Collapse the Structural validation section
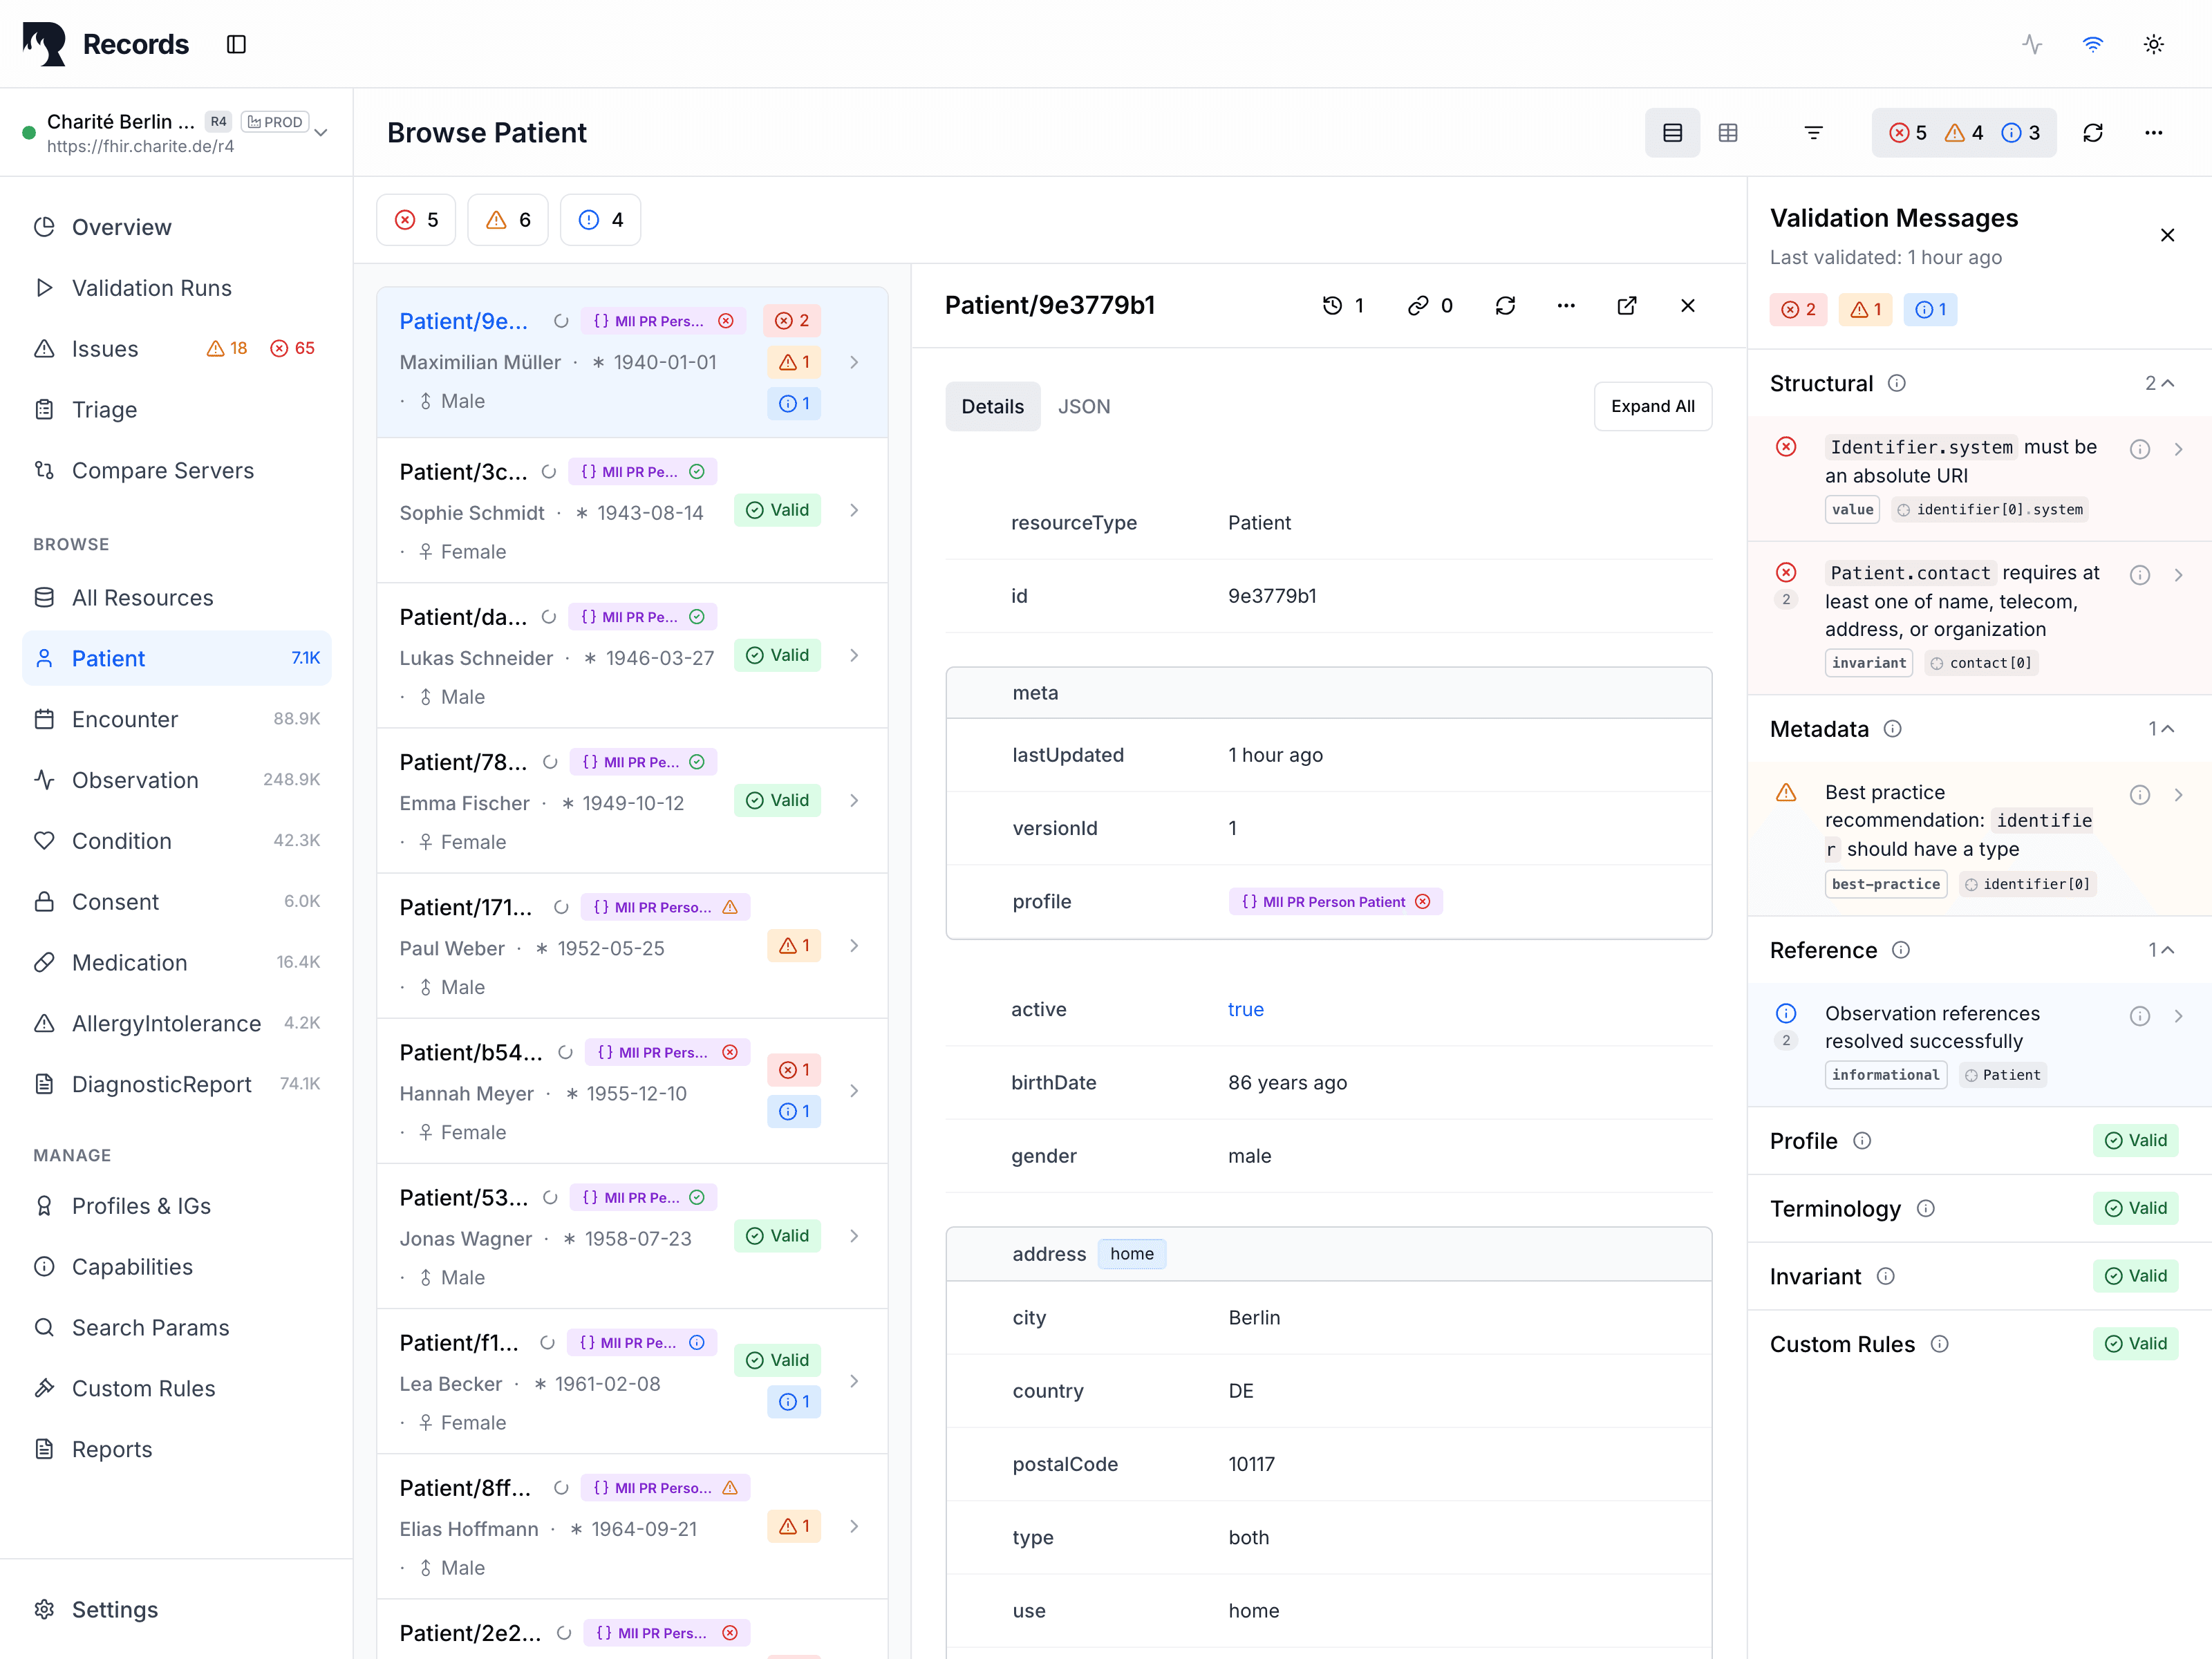 [2167, 384]
